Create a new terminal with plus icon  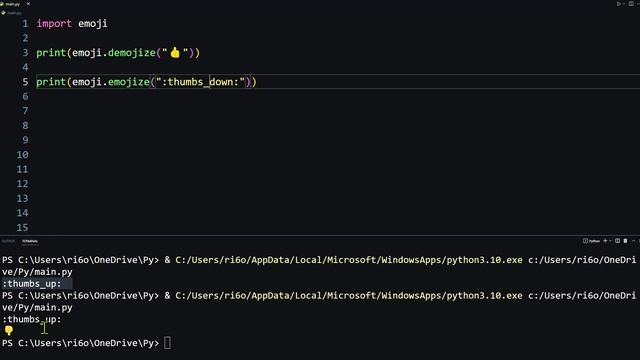click(x=605, y=241)
